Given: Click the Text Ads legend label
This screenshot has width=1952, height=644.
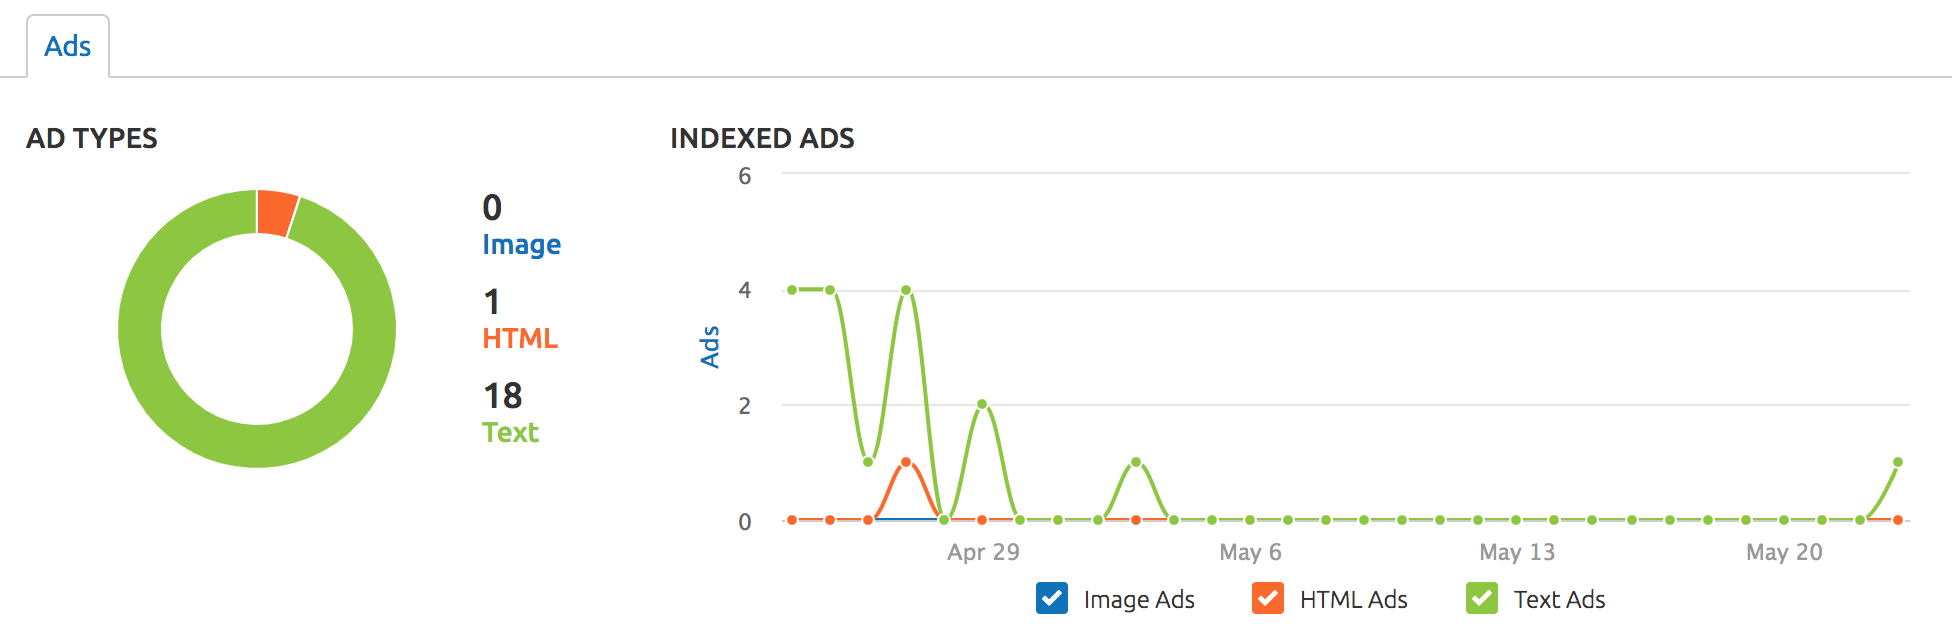Looking at the screenshot, I should (1559, 599).
